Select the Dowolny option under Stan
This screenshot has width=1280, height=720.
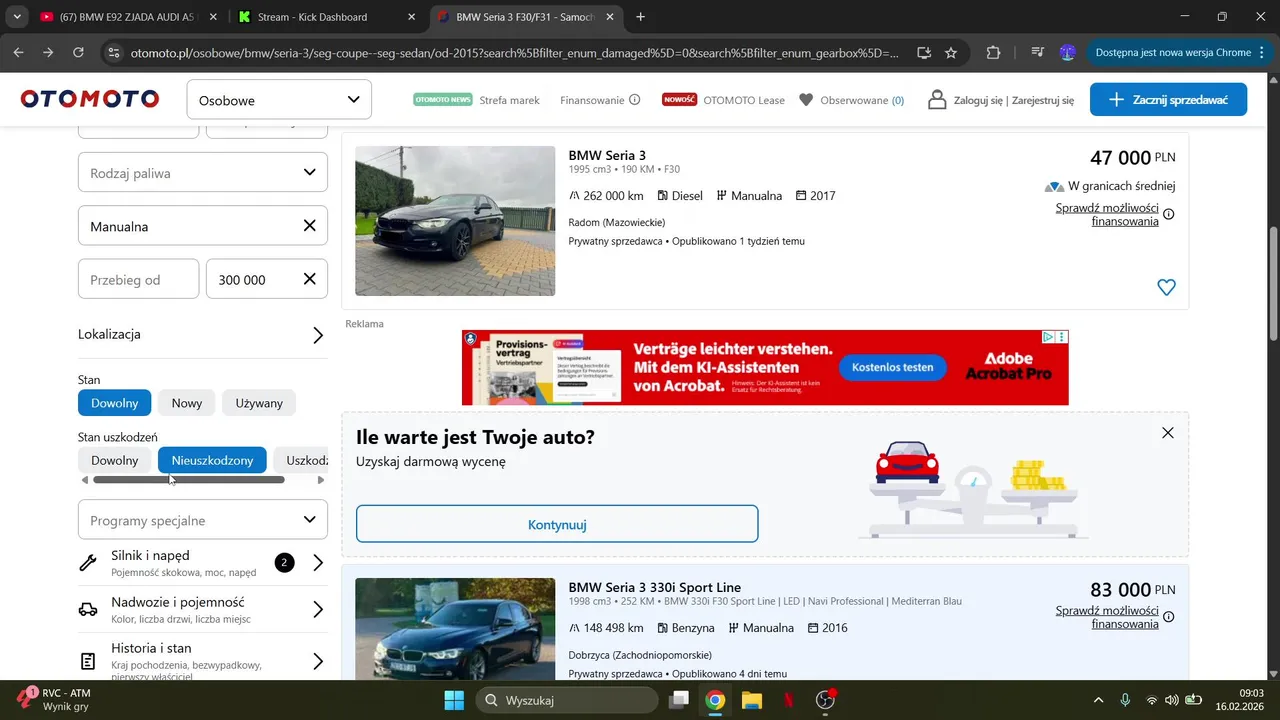tap(115, 403)
